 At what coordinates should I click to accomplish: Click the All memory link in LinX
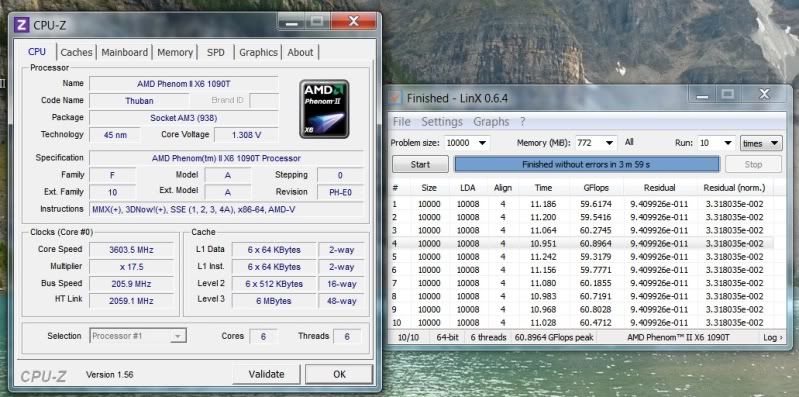coord(629,142)
